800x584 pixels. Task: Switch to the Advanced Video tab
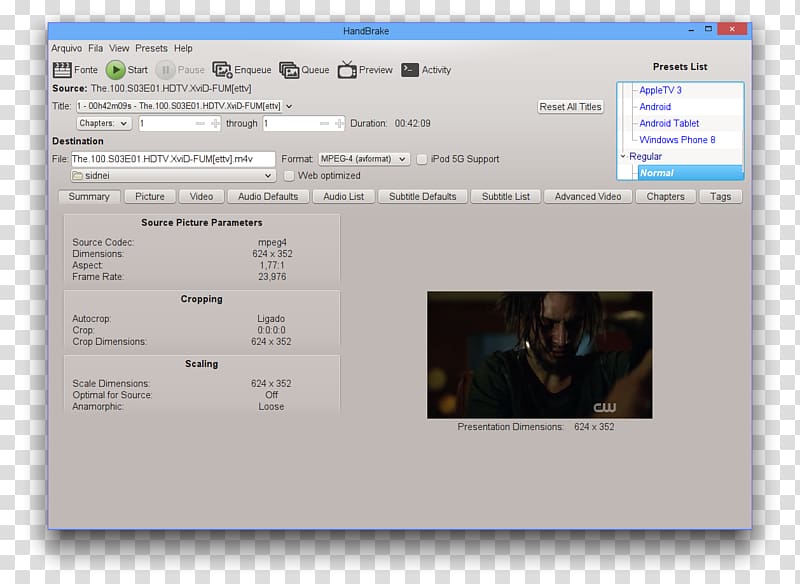tap(588, 196)
